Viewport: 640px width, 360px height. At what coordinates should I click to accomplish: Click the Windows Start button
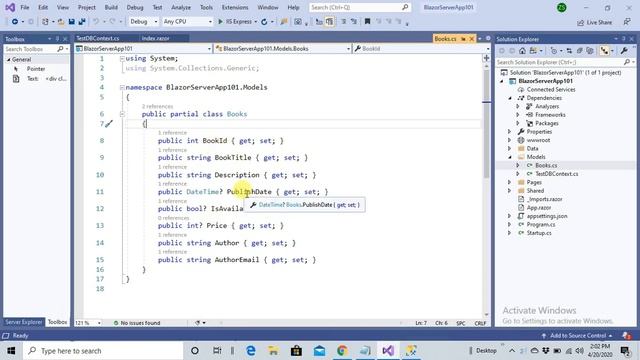coord(11,351)
